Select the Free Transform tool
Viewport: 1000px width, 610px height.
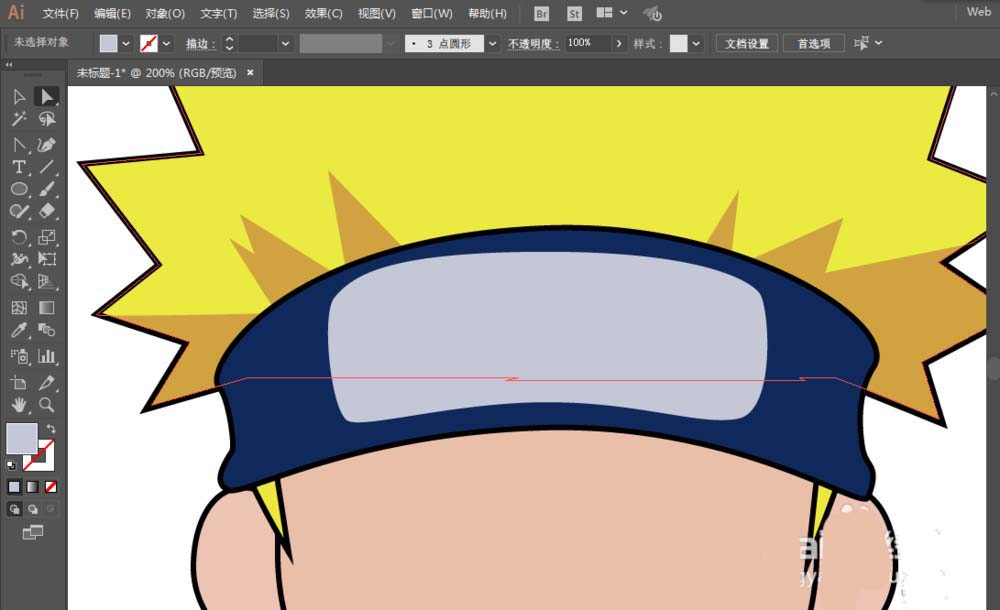(x=47, y=259)
